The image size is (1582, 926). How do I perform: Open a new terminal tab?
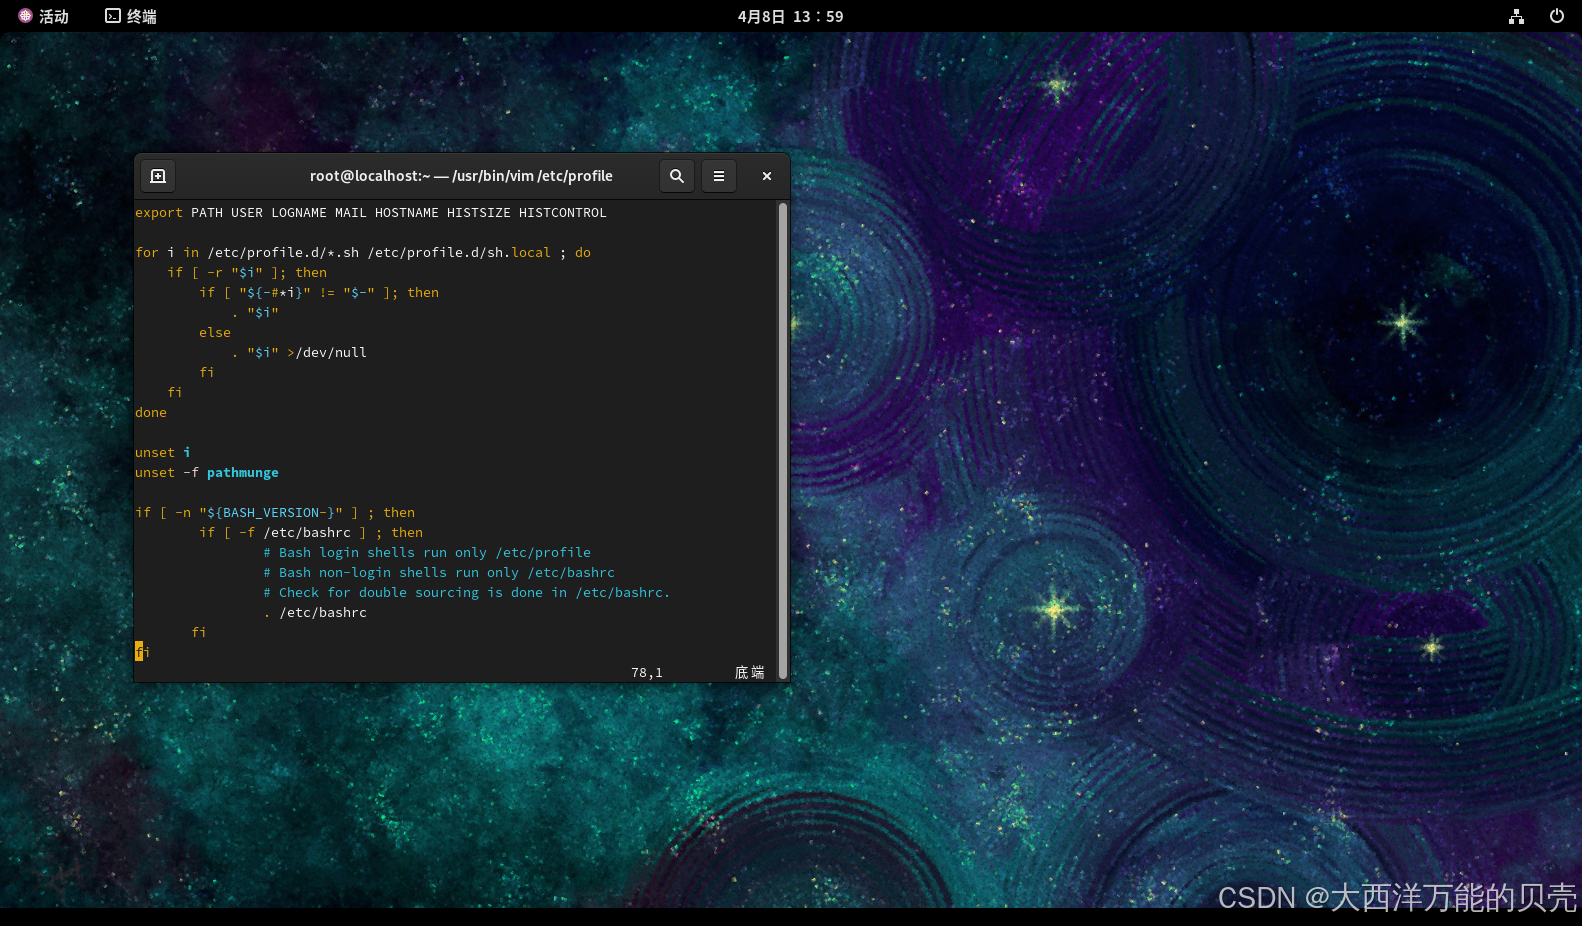click(158, 176)
